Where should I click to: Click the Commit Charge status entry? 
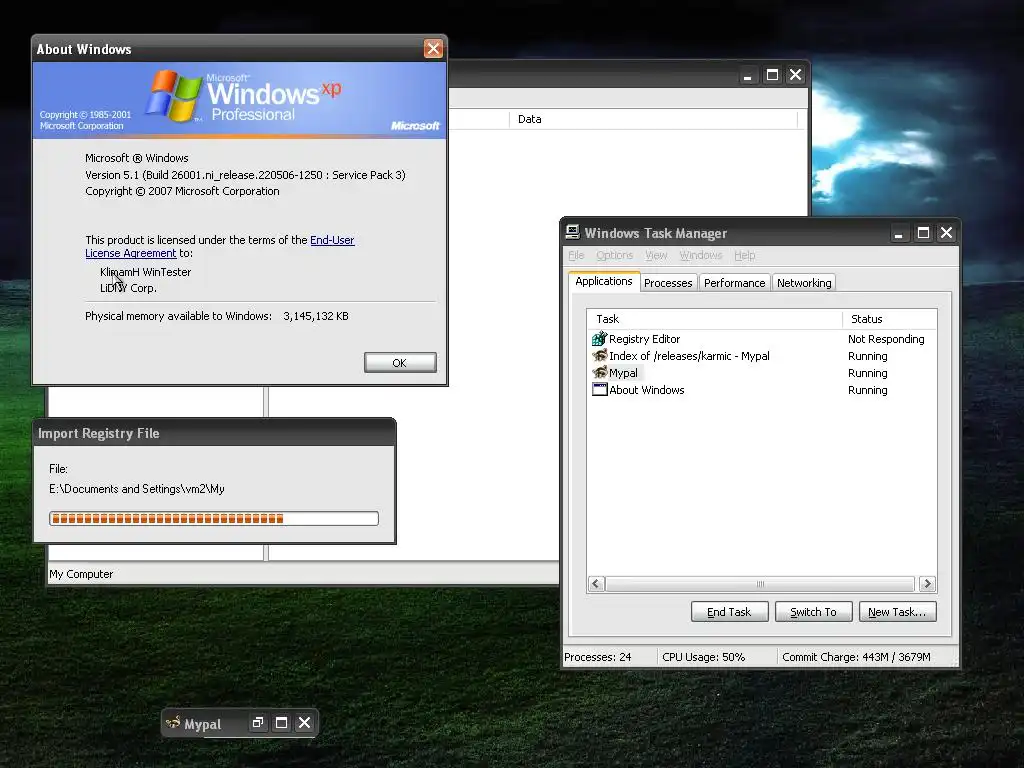point(856,657)
